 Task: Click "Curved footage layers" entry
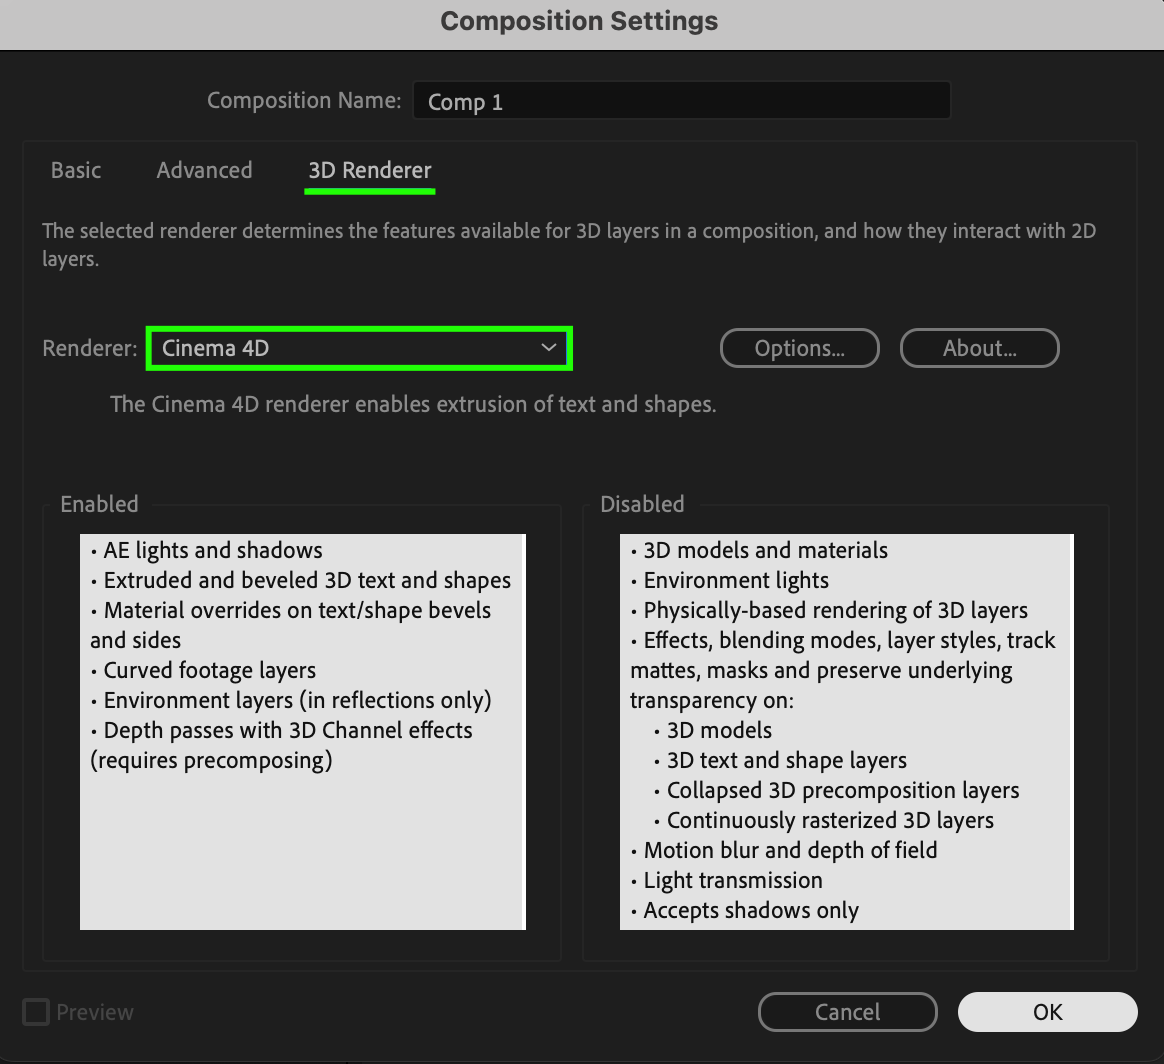pos(209,670)
